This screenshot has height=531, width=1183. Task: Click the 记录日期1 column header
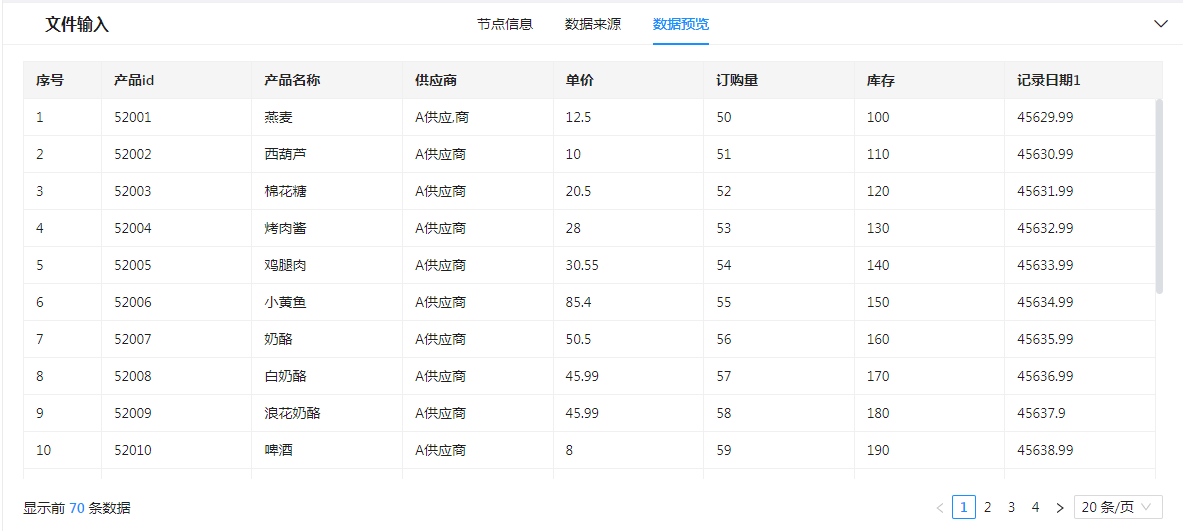1049,80
